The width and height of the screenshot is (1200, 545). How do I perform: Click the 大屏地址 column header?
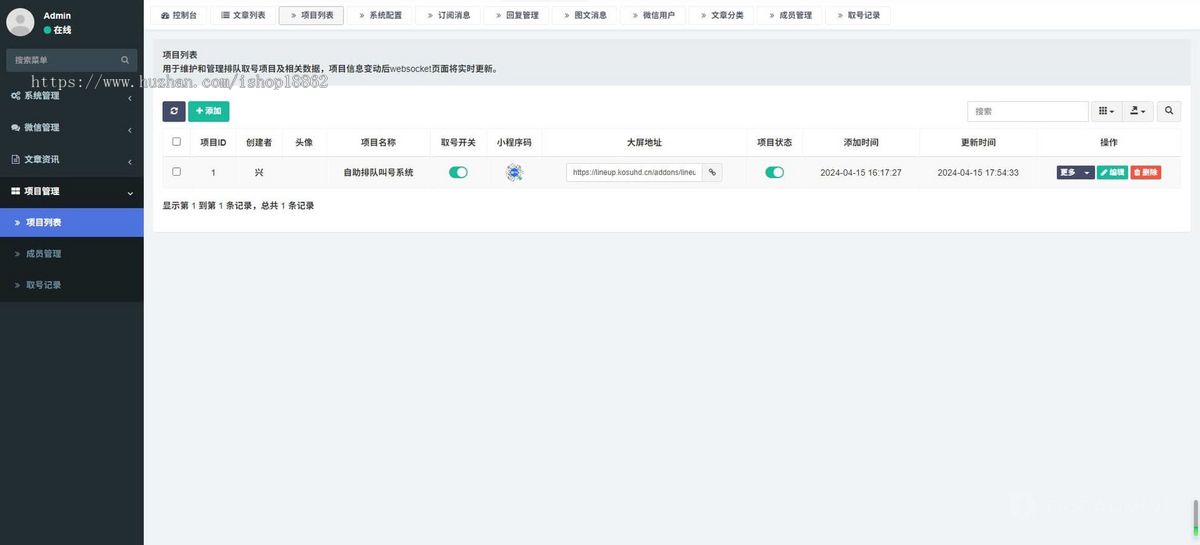[x=644, y=142]
